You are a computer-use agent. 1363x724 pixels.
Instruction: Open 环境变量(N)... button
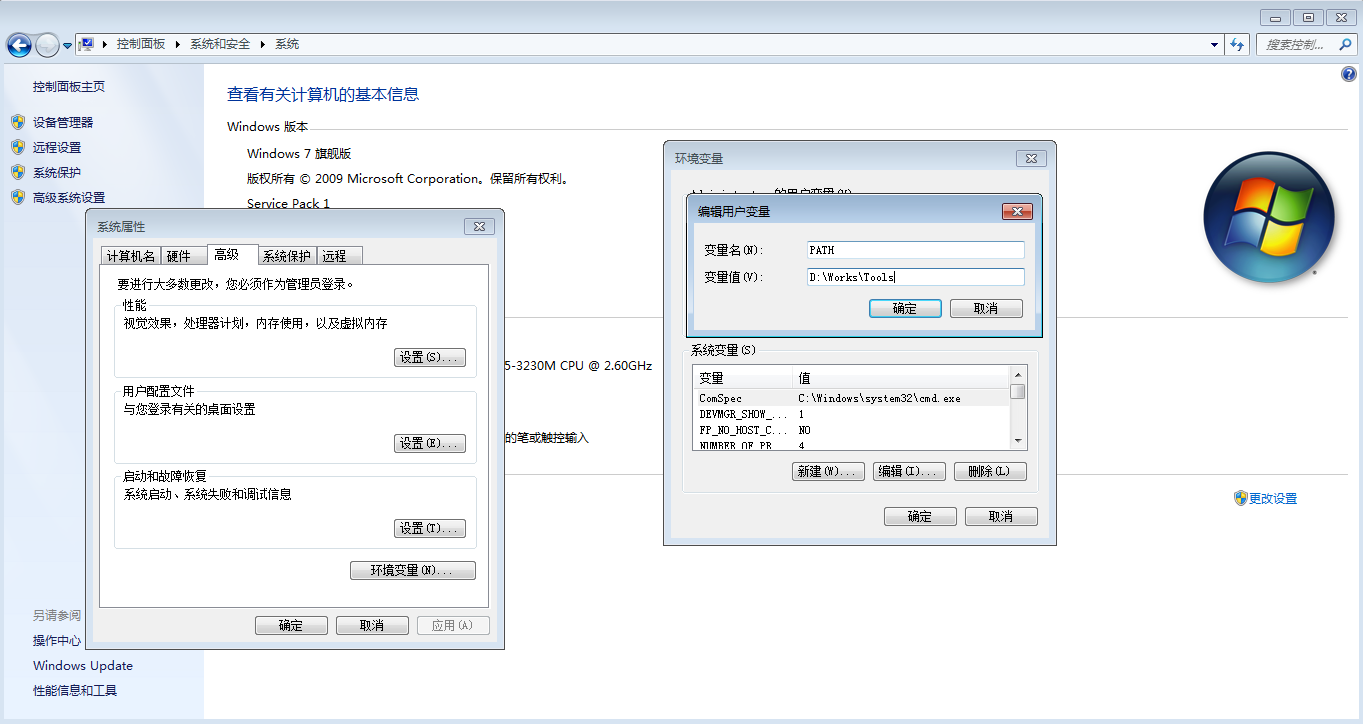[x=413, y=570]
